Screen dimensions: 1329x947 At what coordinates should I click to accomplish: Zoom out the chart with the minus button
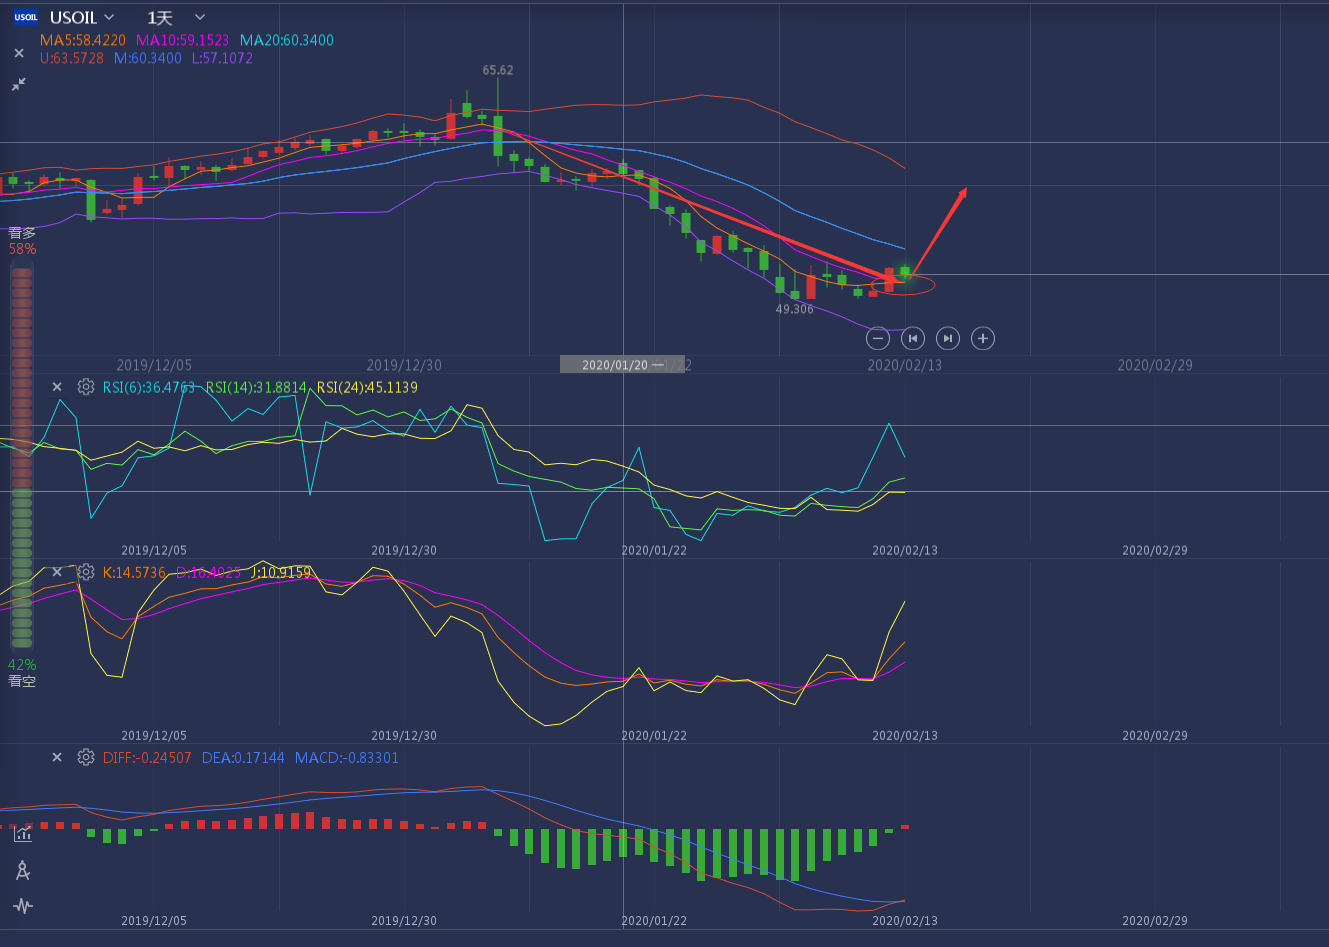pyautogui.click(x=877, y=338)
